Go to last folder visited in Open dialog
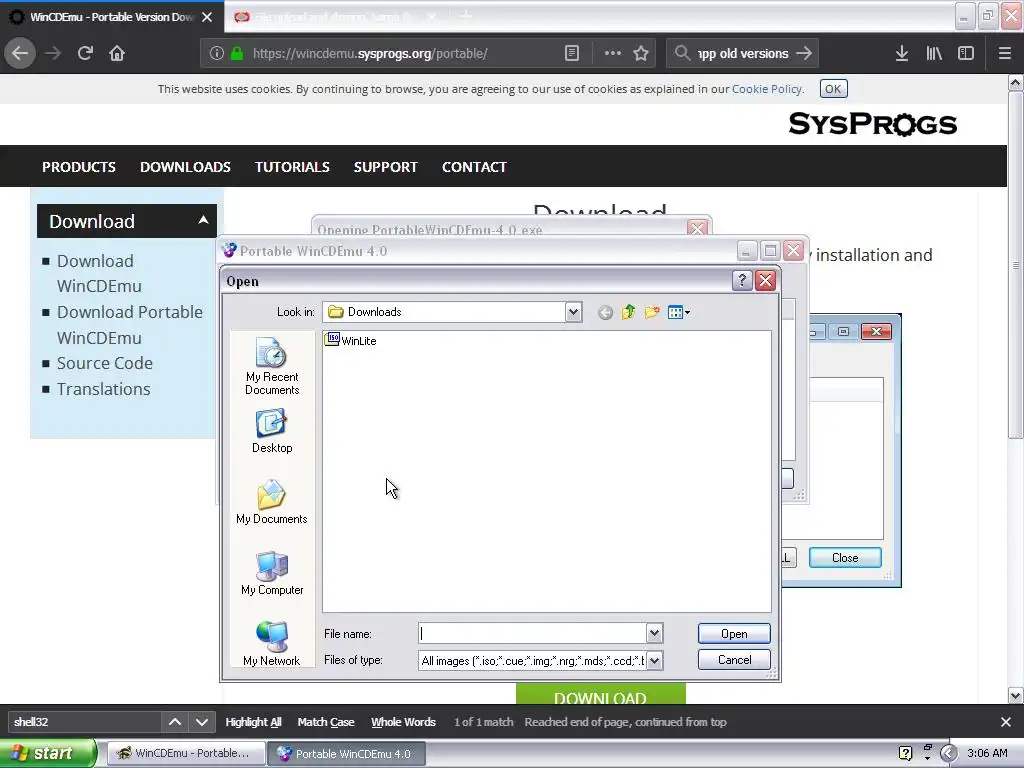The width and height of the screenshot is (1024, 768). (x=605, y=312)
